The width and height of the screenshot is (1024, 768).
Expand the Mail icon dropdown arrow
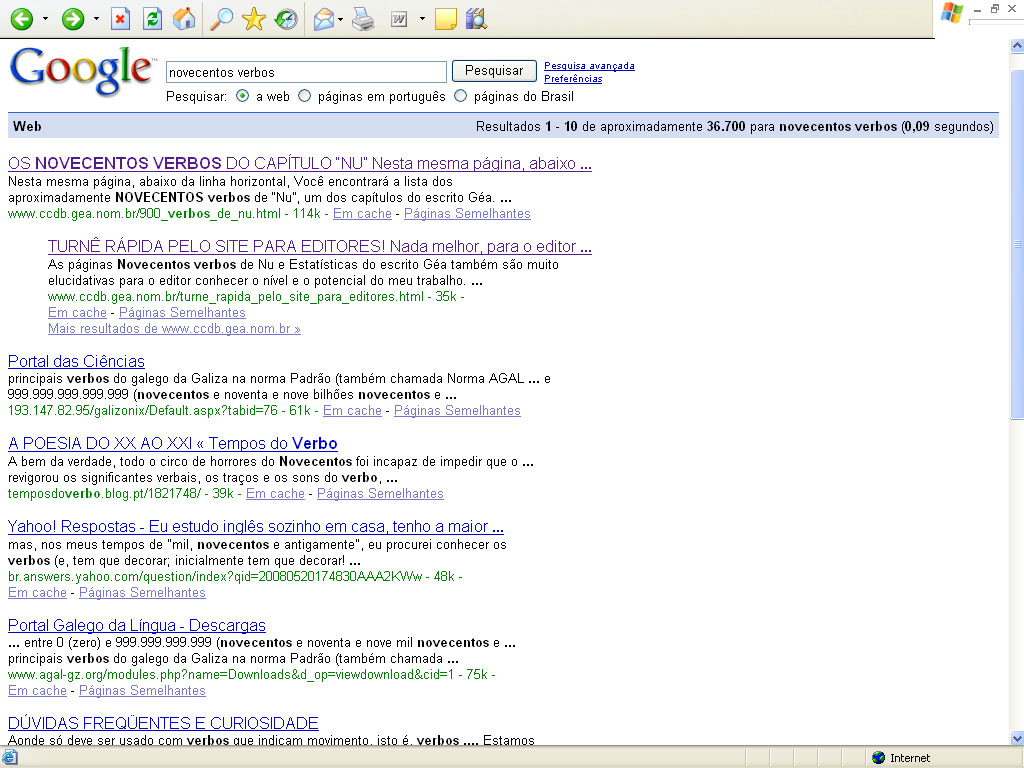pos(341,19)
